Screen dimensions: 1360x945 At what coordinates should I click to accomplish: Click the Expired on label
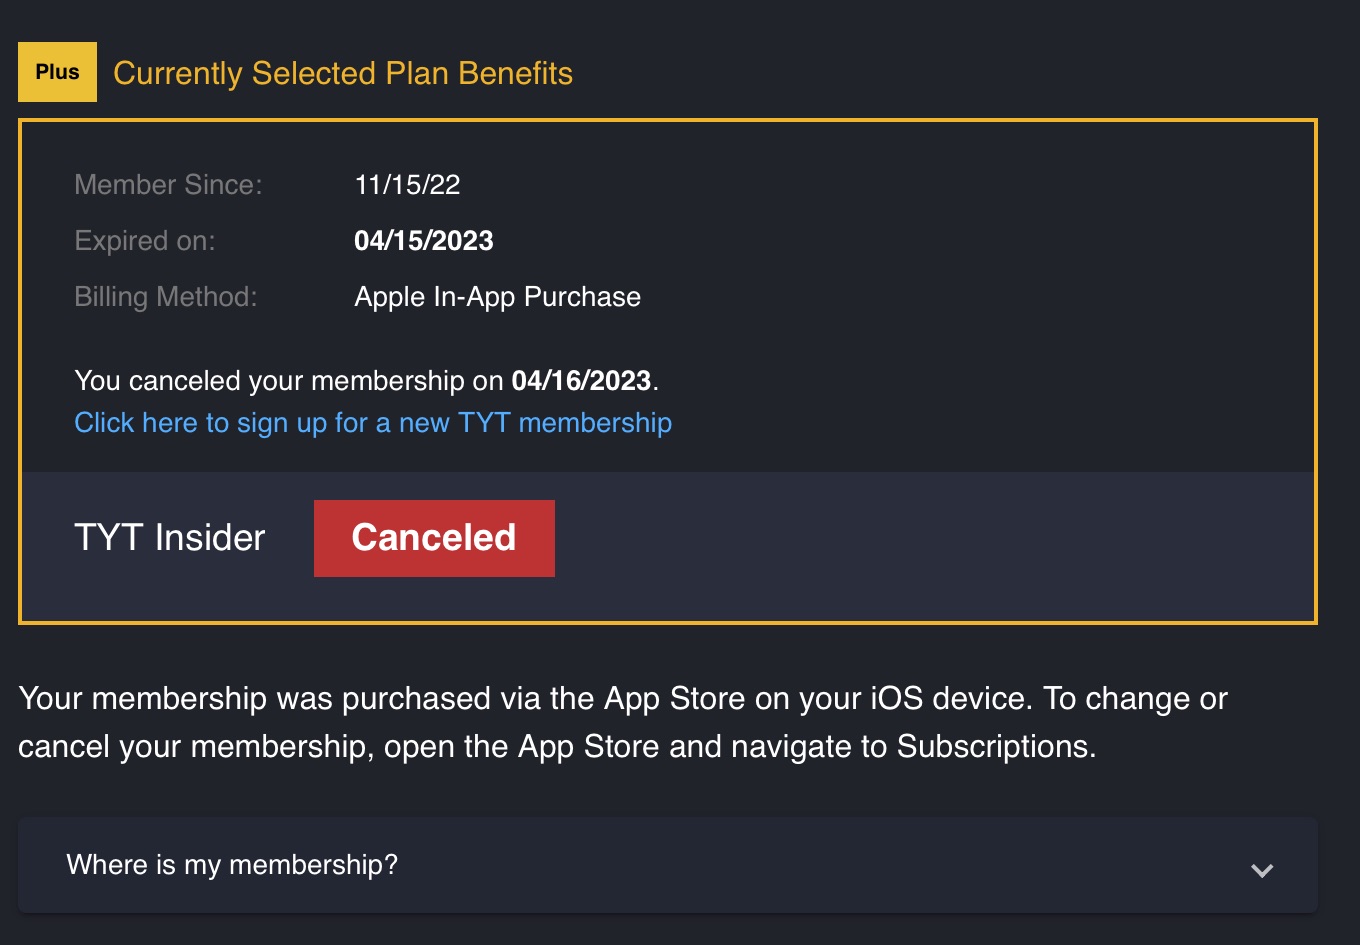145,241
